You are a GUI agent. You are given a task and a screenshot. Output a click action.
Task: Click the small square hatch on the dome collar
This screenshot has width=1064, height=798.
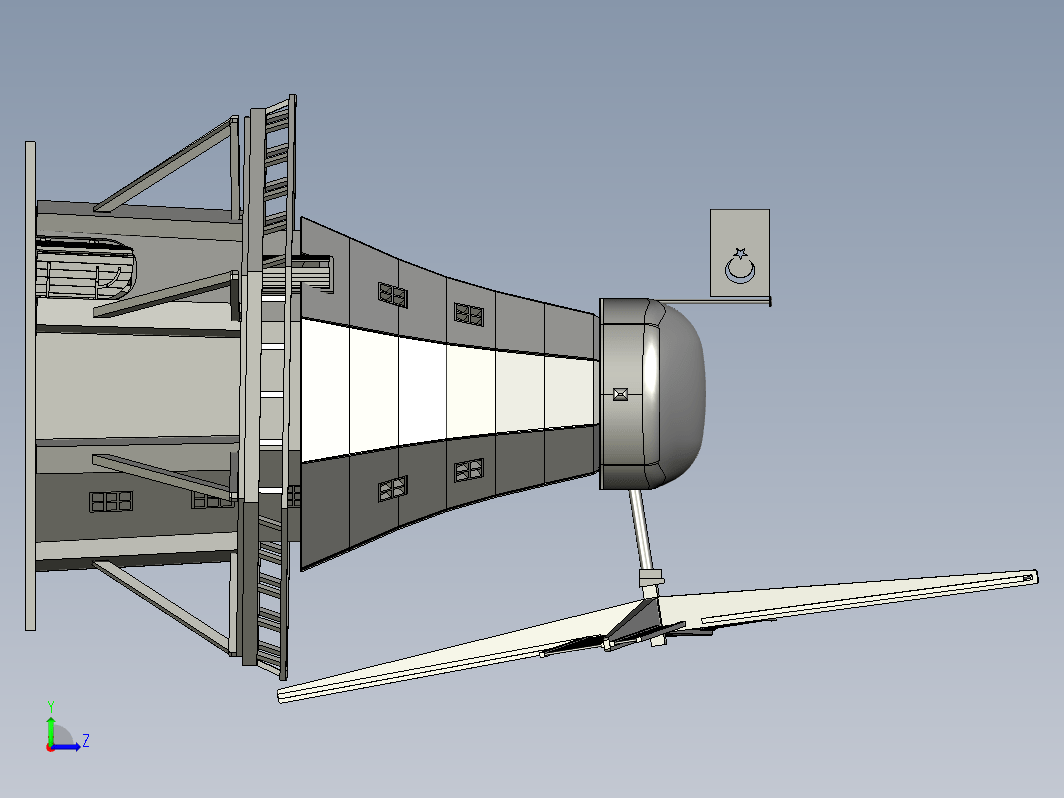[x=620, y=394]
